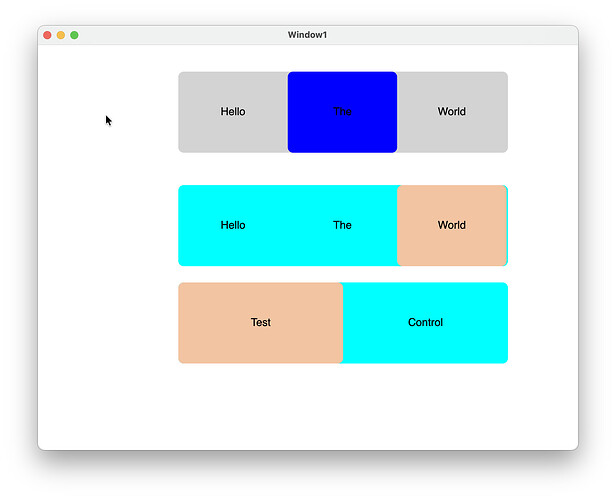Minimize Window1 using the yellow button
Viewport: 616px width, 500px height.
tap(60, 35)
